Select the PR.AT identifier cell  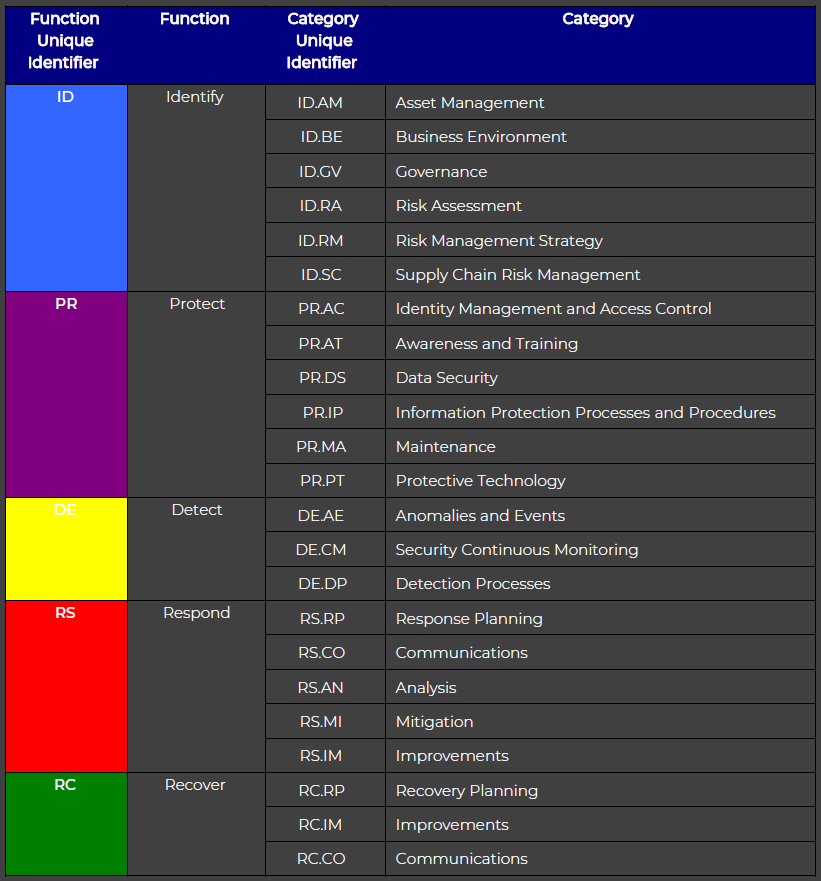325,343
